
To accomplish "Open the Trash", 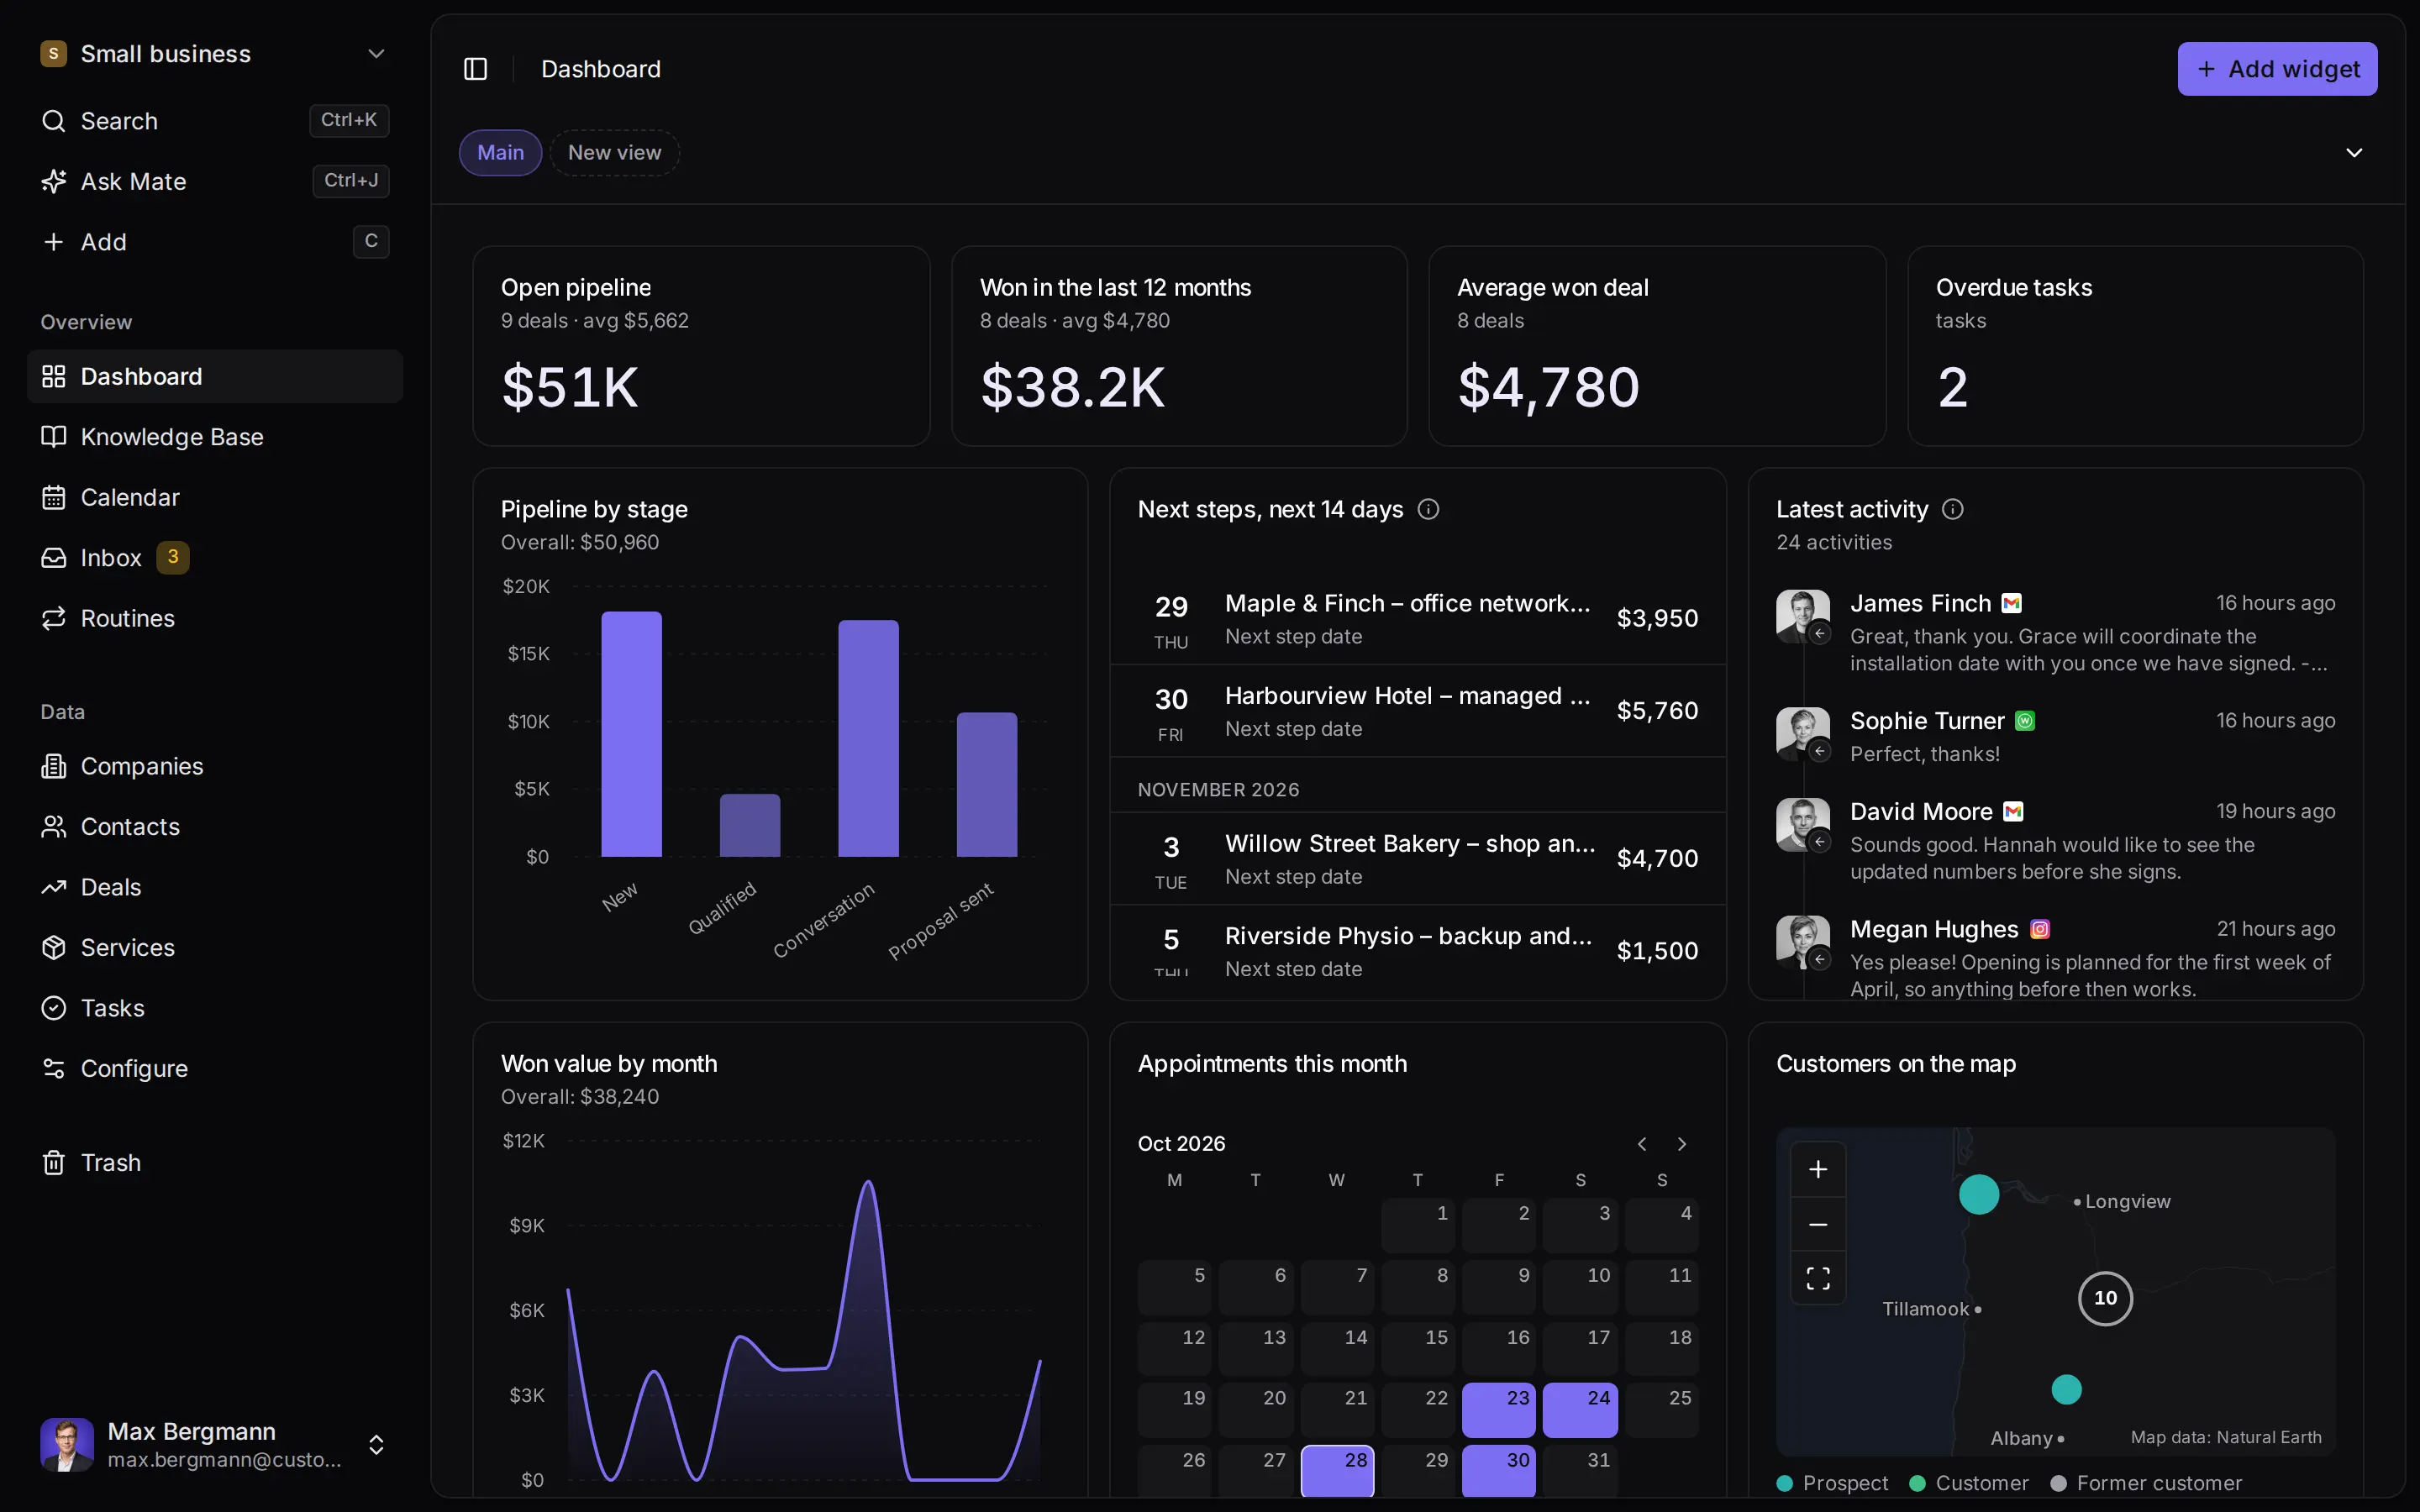I will (214, 1163).
